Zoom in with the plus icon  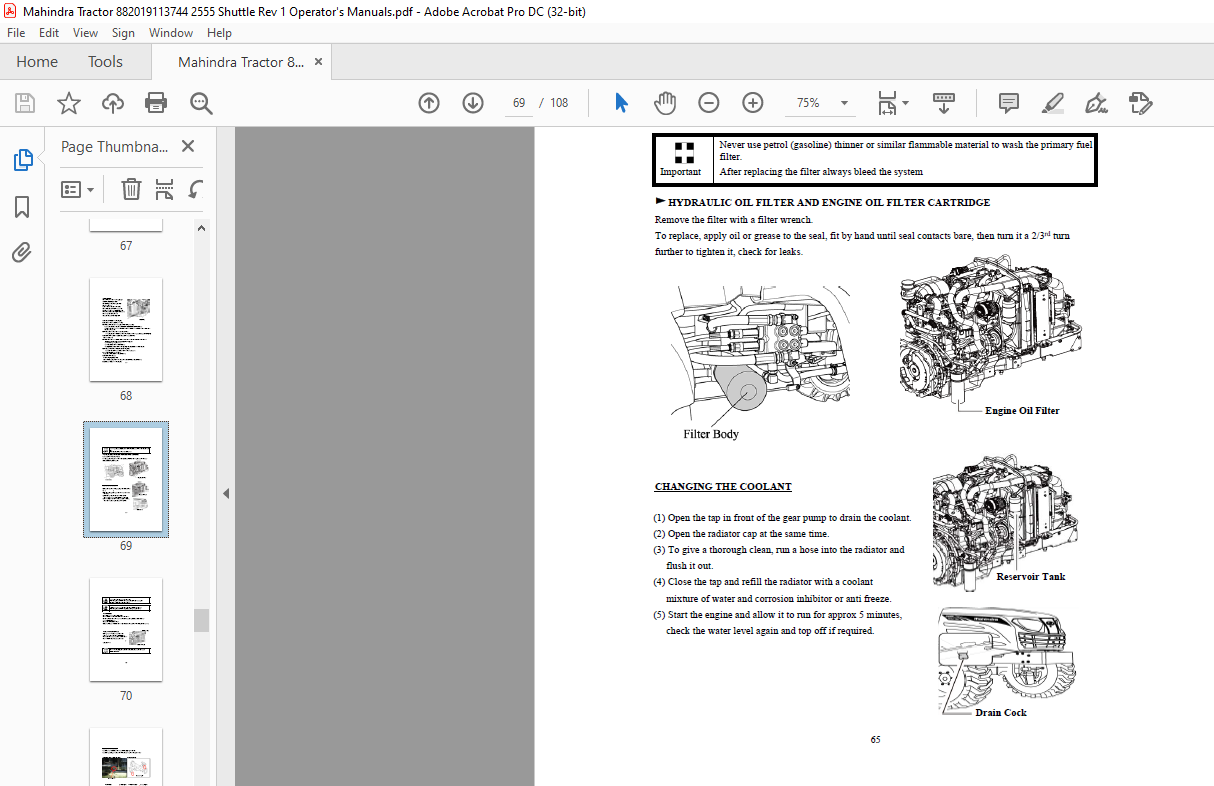click(x=753, y=103)
